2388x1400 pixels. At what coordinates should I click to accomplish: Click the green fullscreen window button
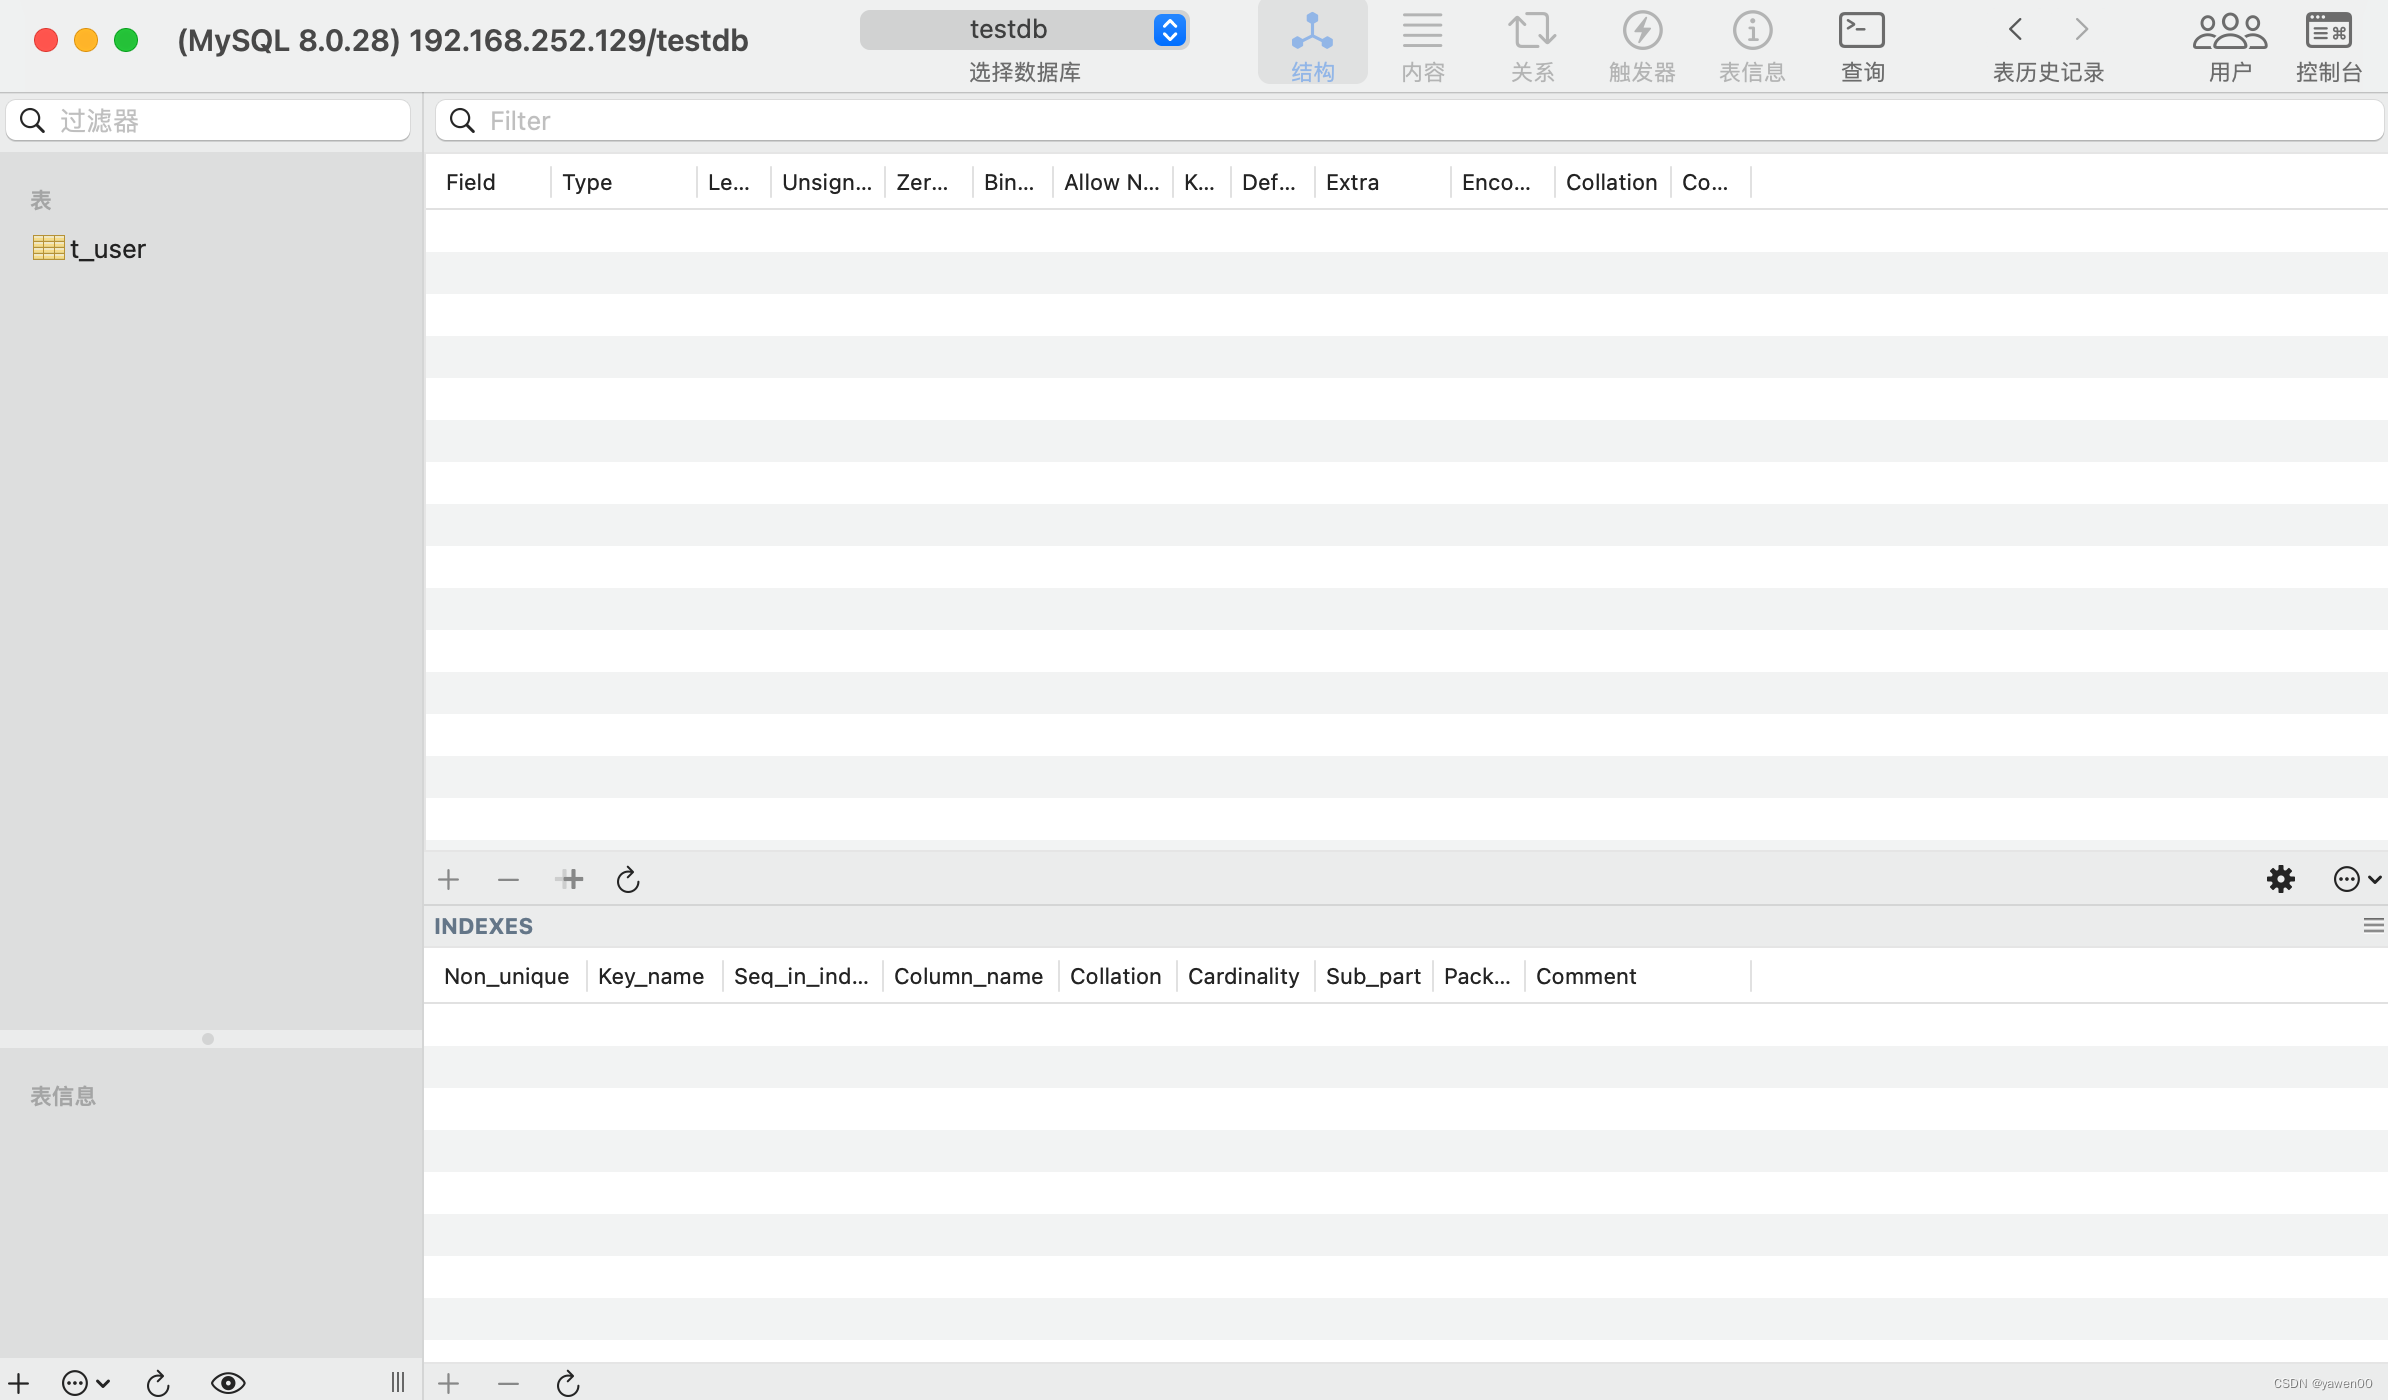pyautogui.click(x=126, y=40)
